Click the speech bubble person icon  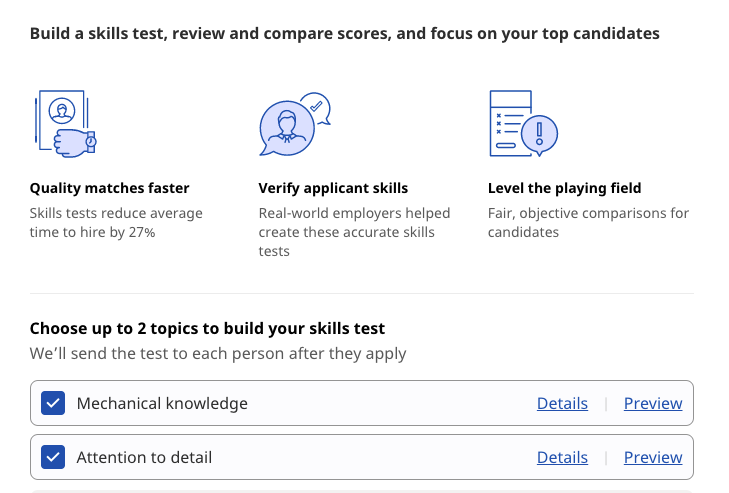coord(293,124)
